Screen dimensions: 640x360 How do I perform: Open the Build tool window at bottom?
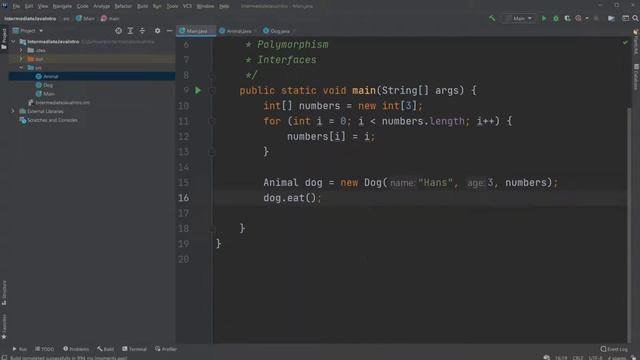coord(106,349)
